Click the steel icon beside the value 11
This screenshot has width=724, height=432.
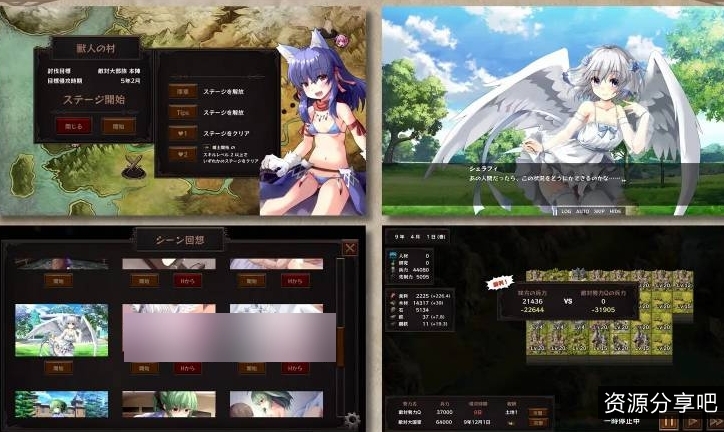392,324
